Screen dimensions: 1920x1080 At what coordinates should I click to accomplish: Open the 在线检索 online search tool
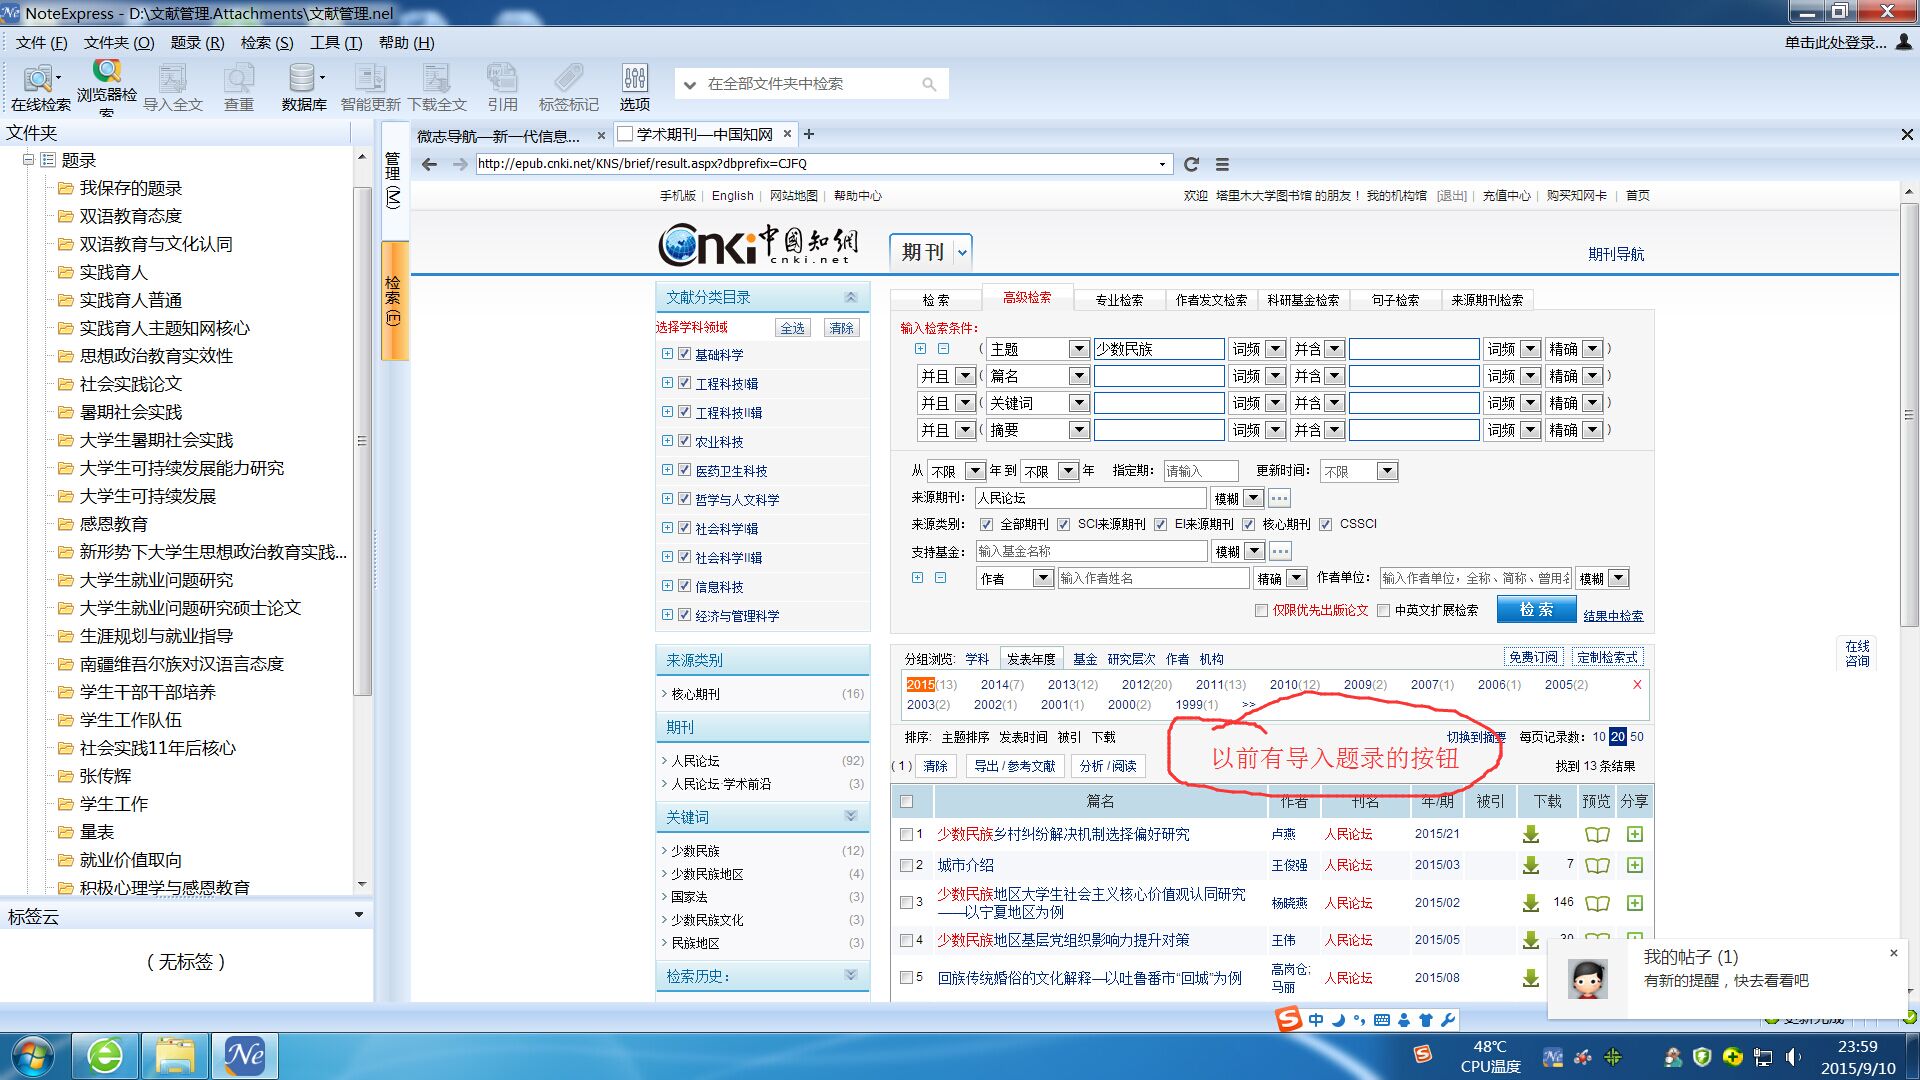tap(40, 87)
